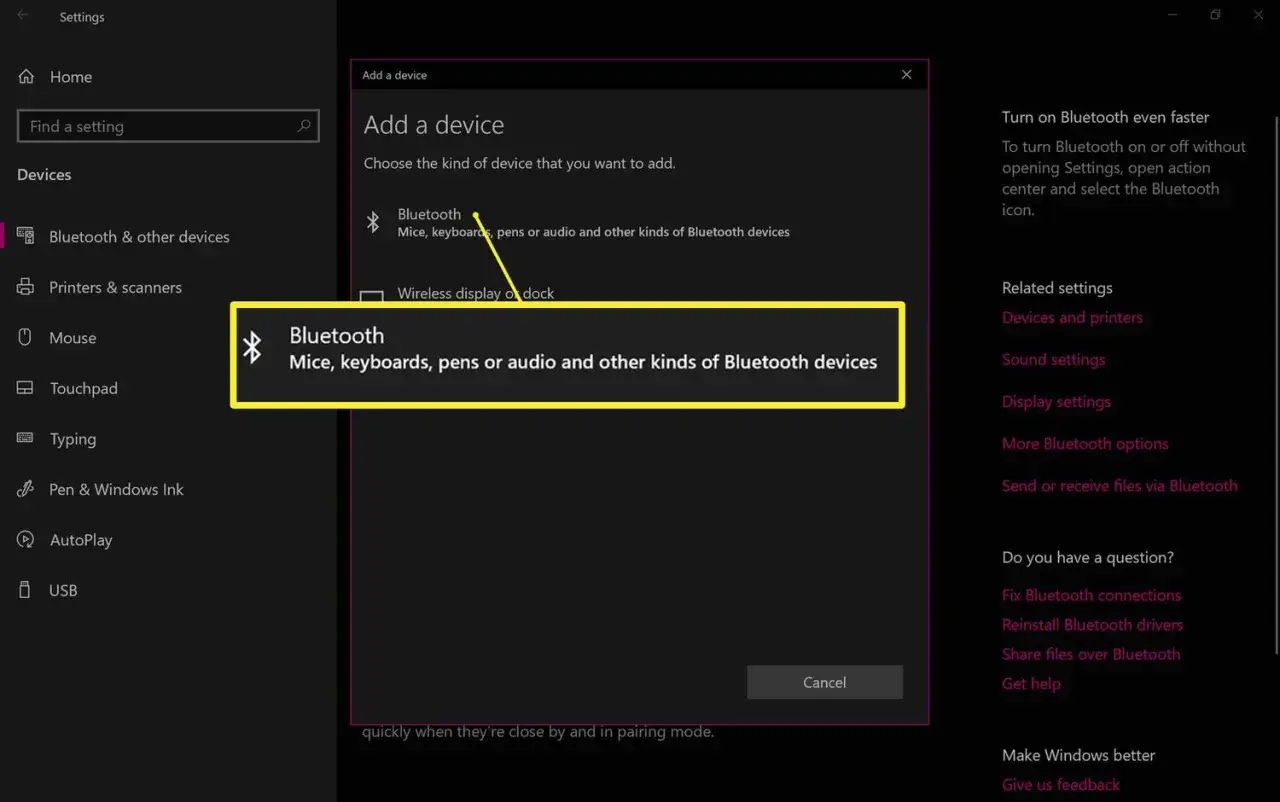Select Bluetooth & other devices label
Screen dimensions: 1280x802
(x=139, y=237)
